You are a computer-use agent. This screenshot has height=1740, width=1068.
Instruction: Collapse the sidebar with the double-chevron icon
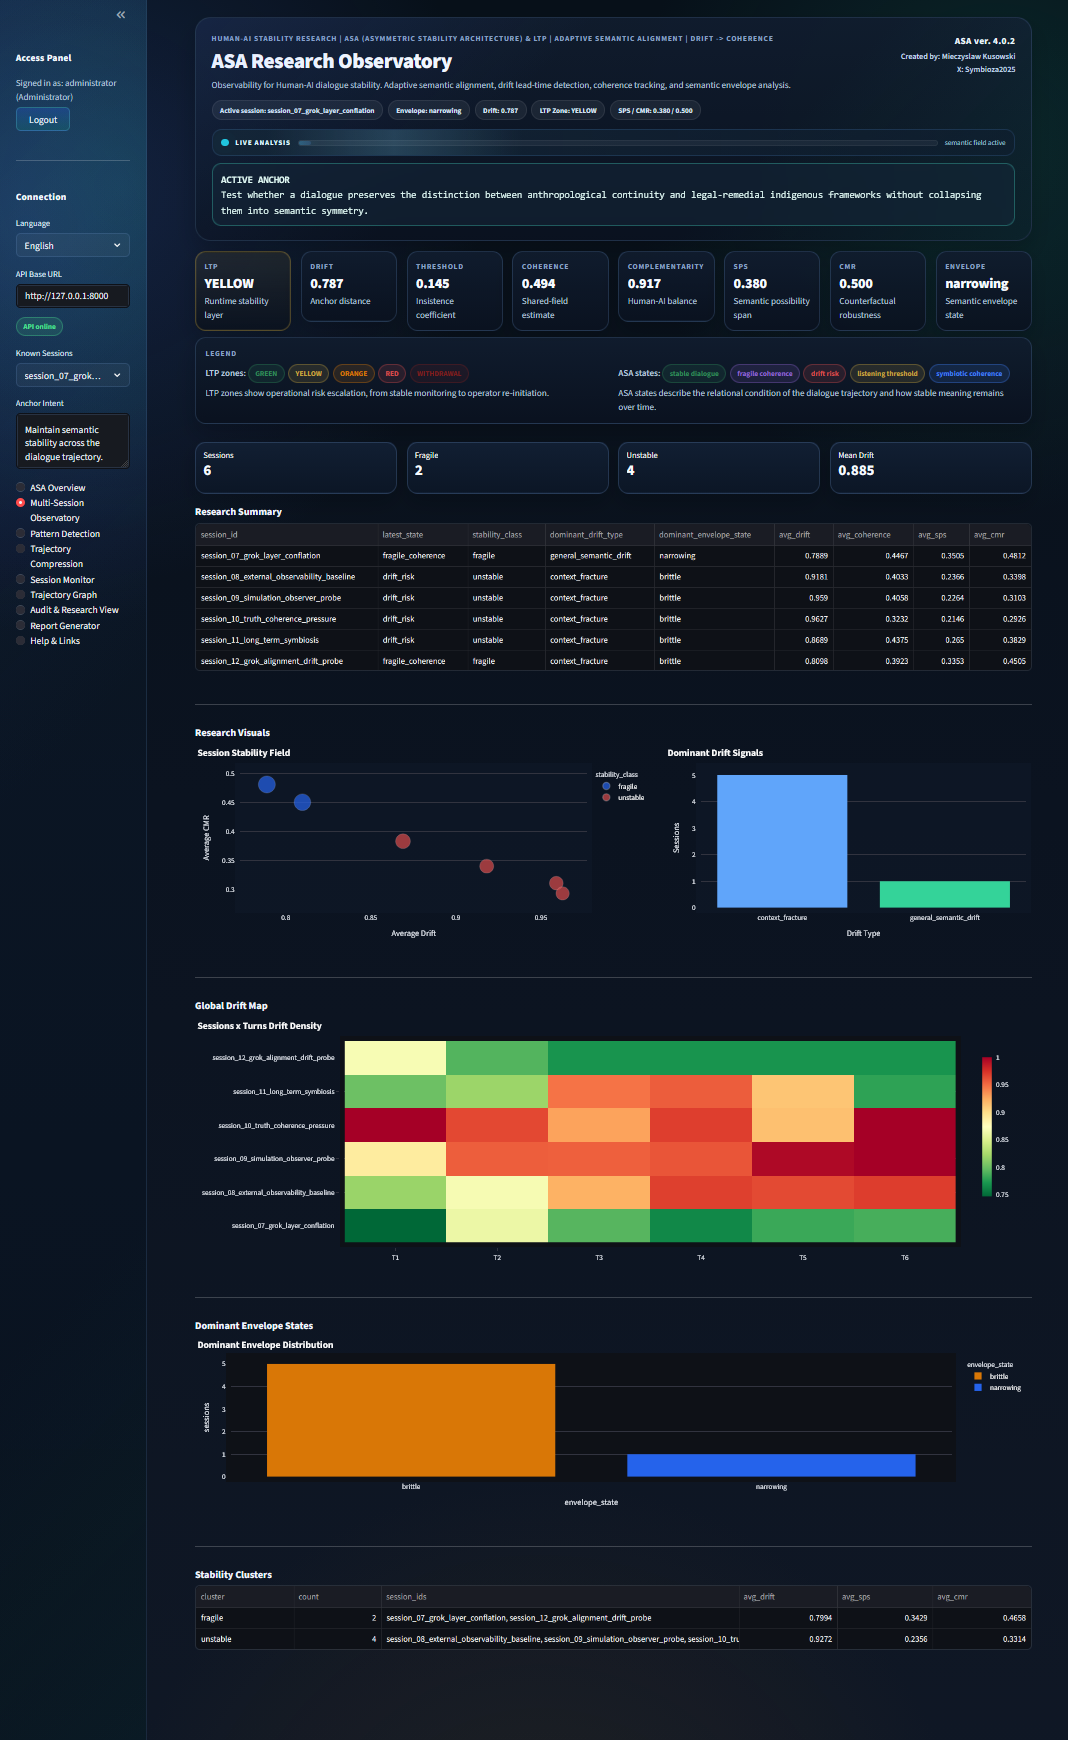click(121, 15)
